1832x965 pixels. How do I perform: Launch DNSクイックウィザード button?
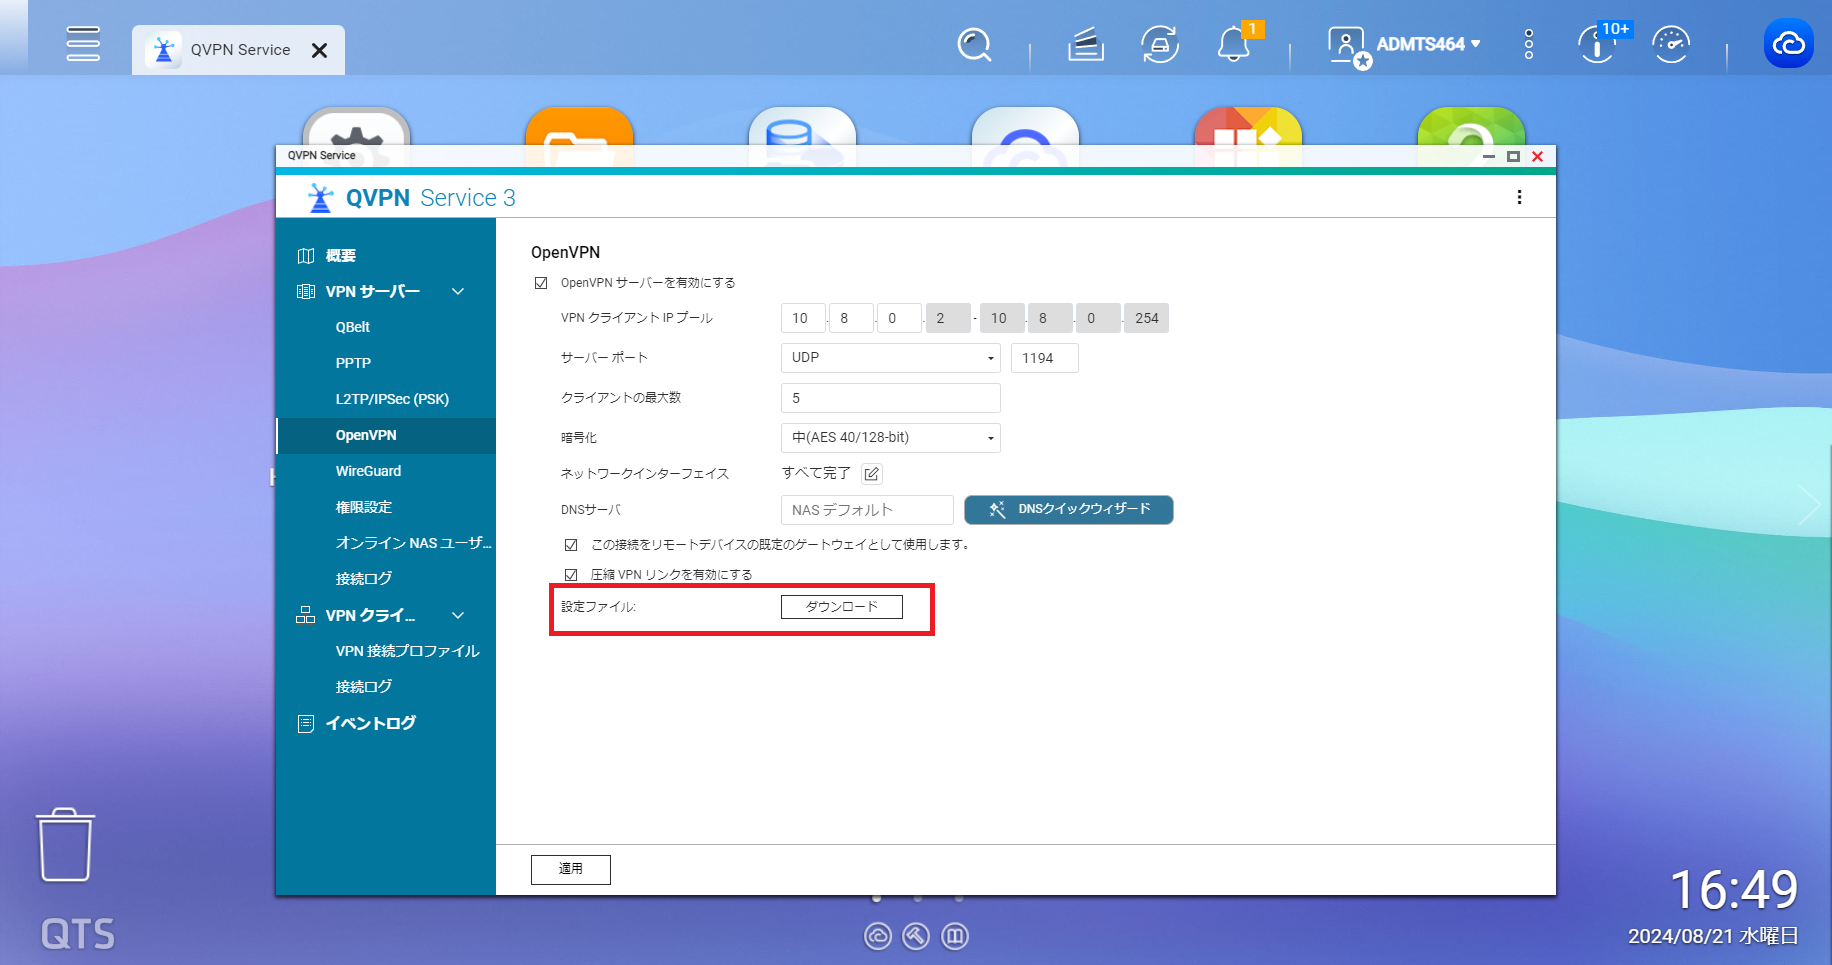pyautogui.click(x=1068, y=510)
